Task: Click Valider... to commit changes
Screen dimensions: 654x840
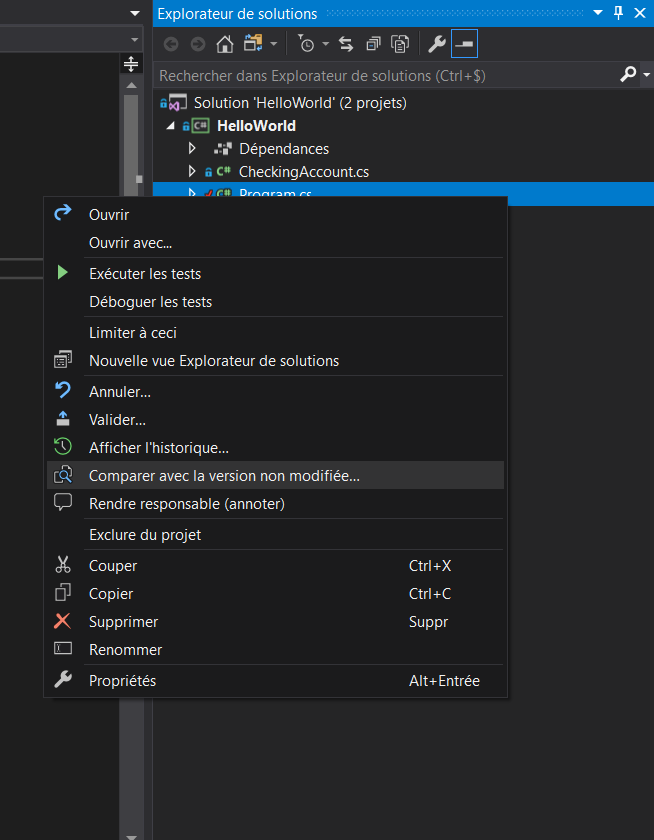Action: pyautogui.click(x=275, y=420)
